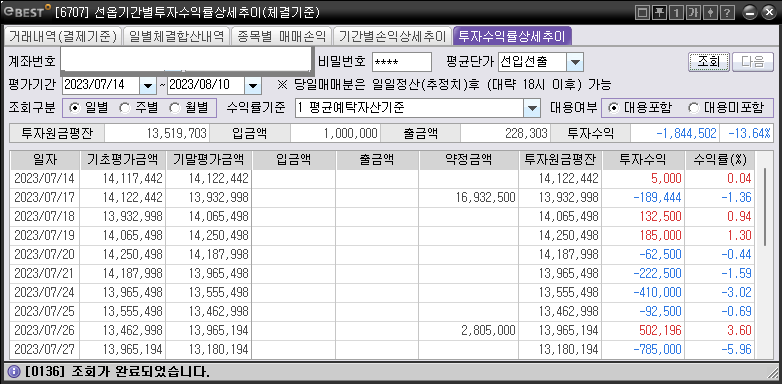Click the summary 출금액 value 228,303
The width and height of the screenshot is (782, 384).
pos(528,134)
